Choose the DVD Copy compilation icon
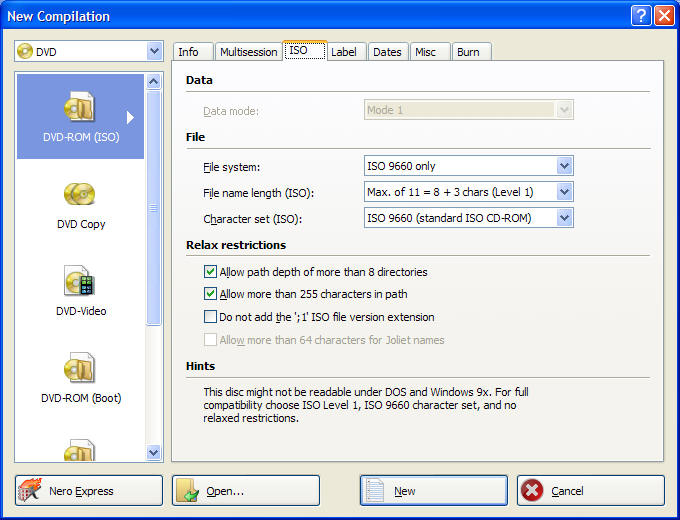This screenshot has height=520, width=680. click(x=79, y=194)
